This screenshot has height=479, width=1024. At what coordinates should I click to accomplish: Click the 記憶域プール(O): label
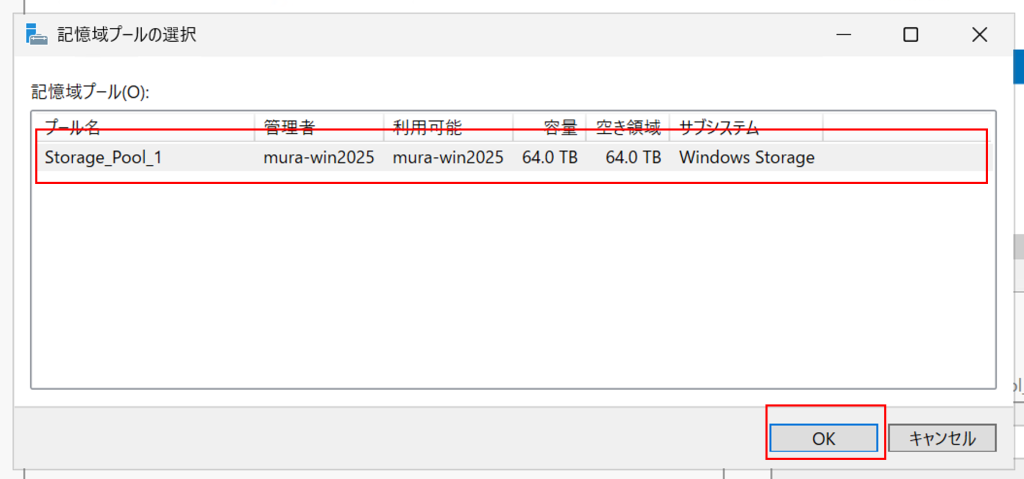pos(90,92)
